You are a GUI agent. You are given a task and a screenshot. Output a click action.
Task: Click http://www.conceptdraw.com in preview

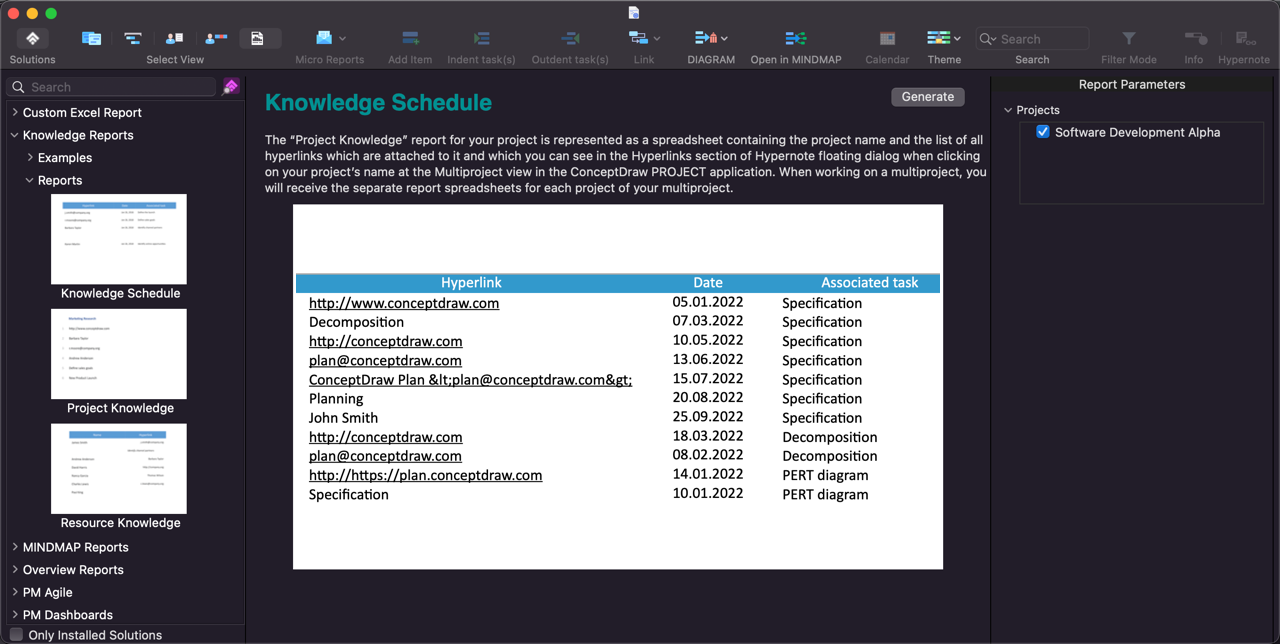click(404, 303)
